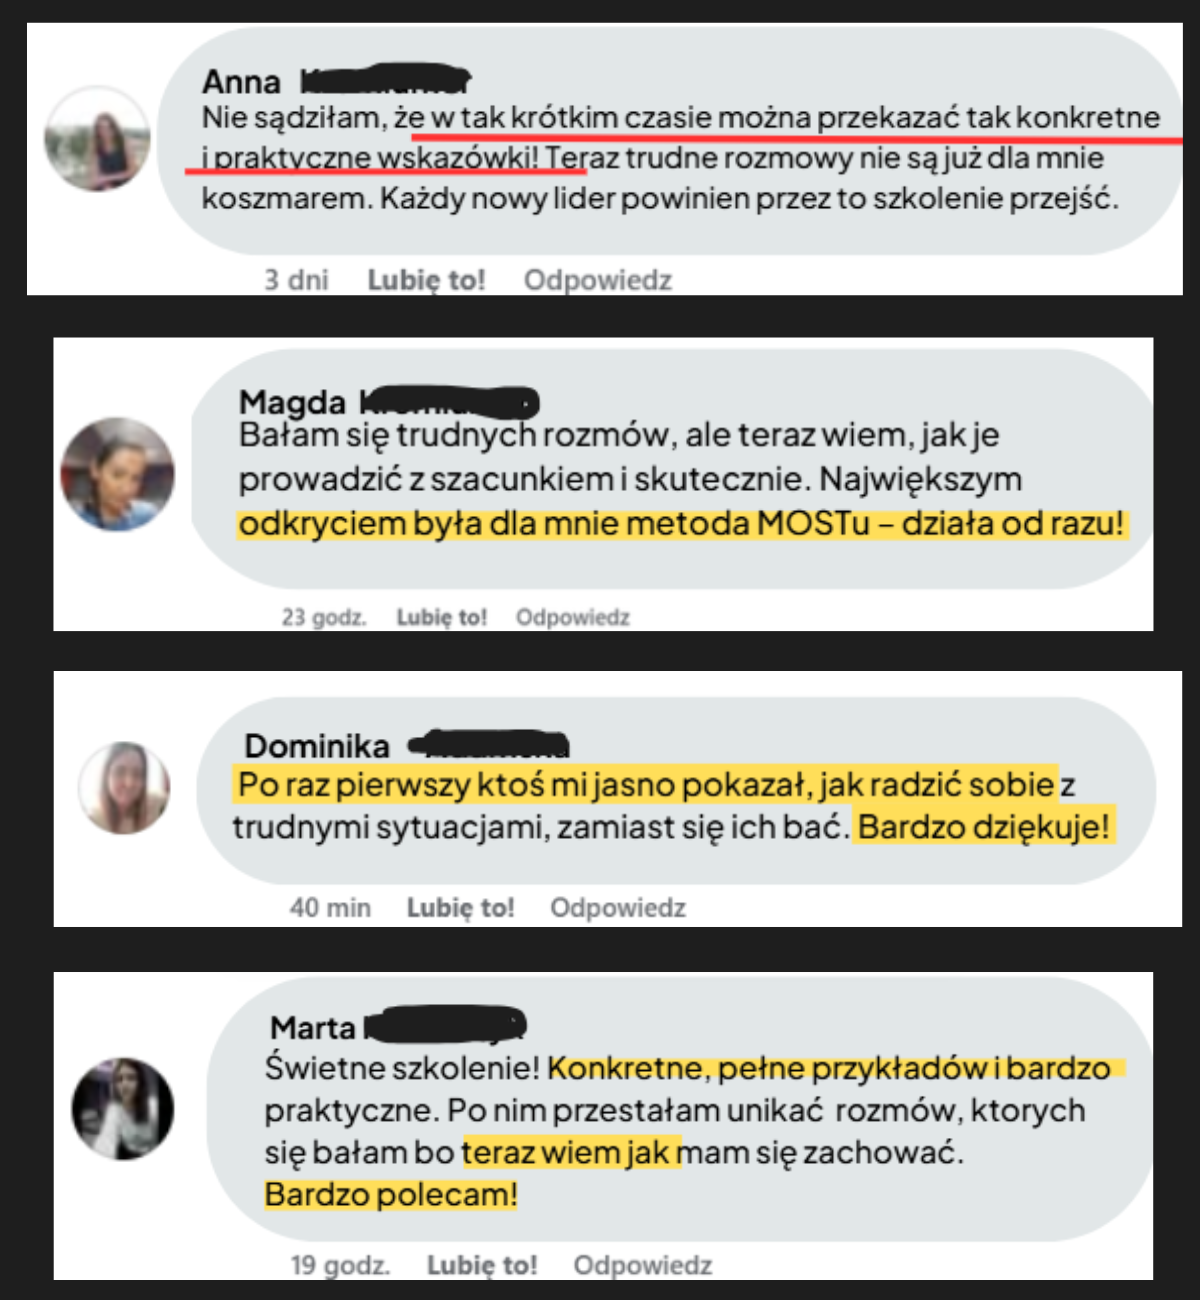Open Magda's profile avatar
The width and height of the screenshot is (1200, 1300).
[x=118, y=474]
